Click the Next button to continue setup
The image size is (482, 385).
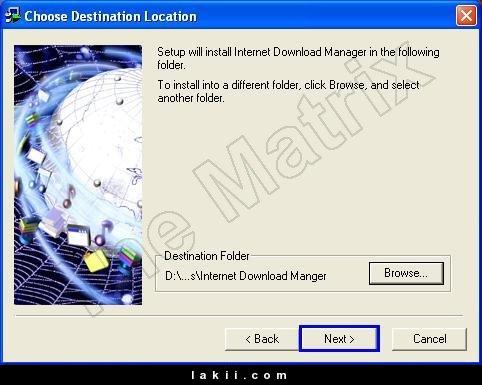tap(339, 339)
